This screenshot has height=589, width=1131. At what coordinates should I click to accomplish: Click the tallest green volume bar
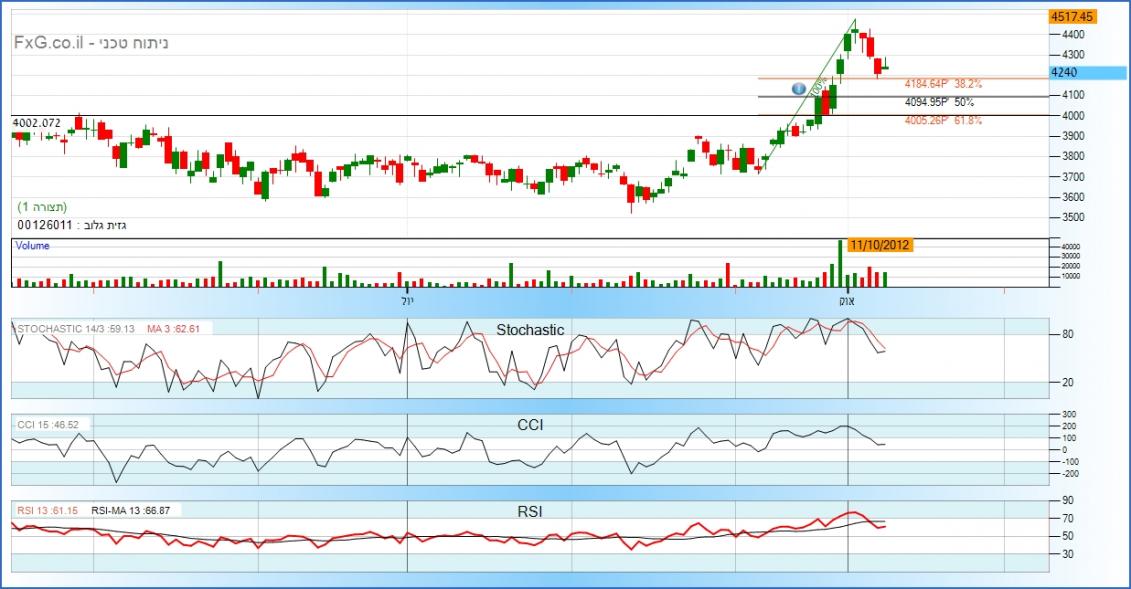pos(840,263)
